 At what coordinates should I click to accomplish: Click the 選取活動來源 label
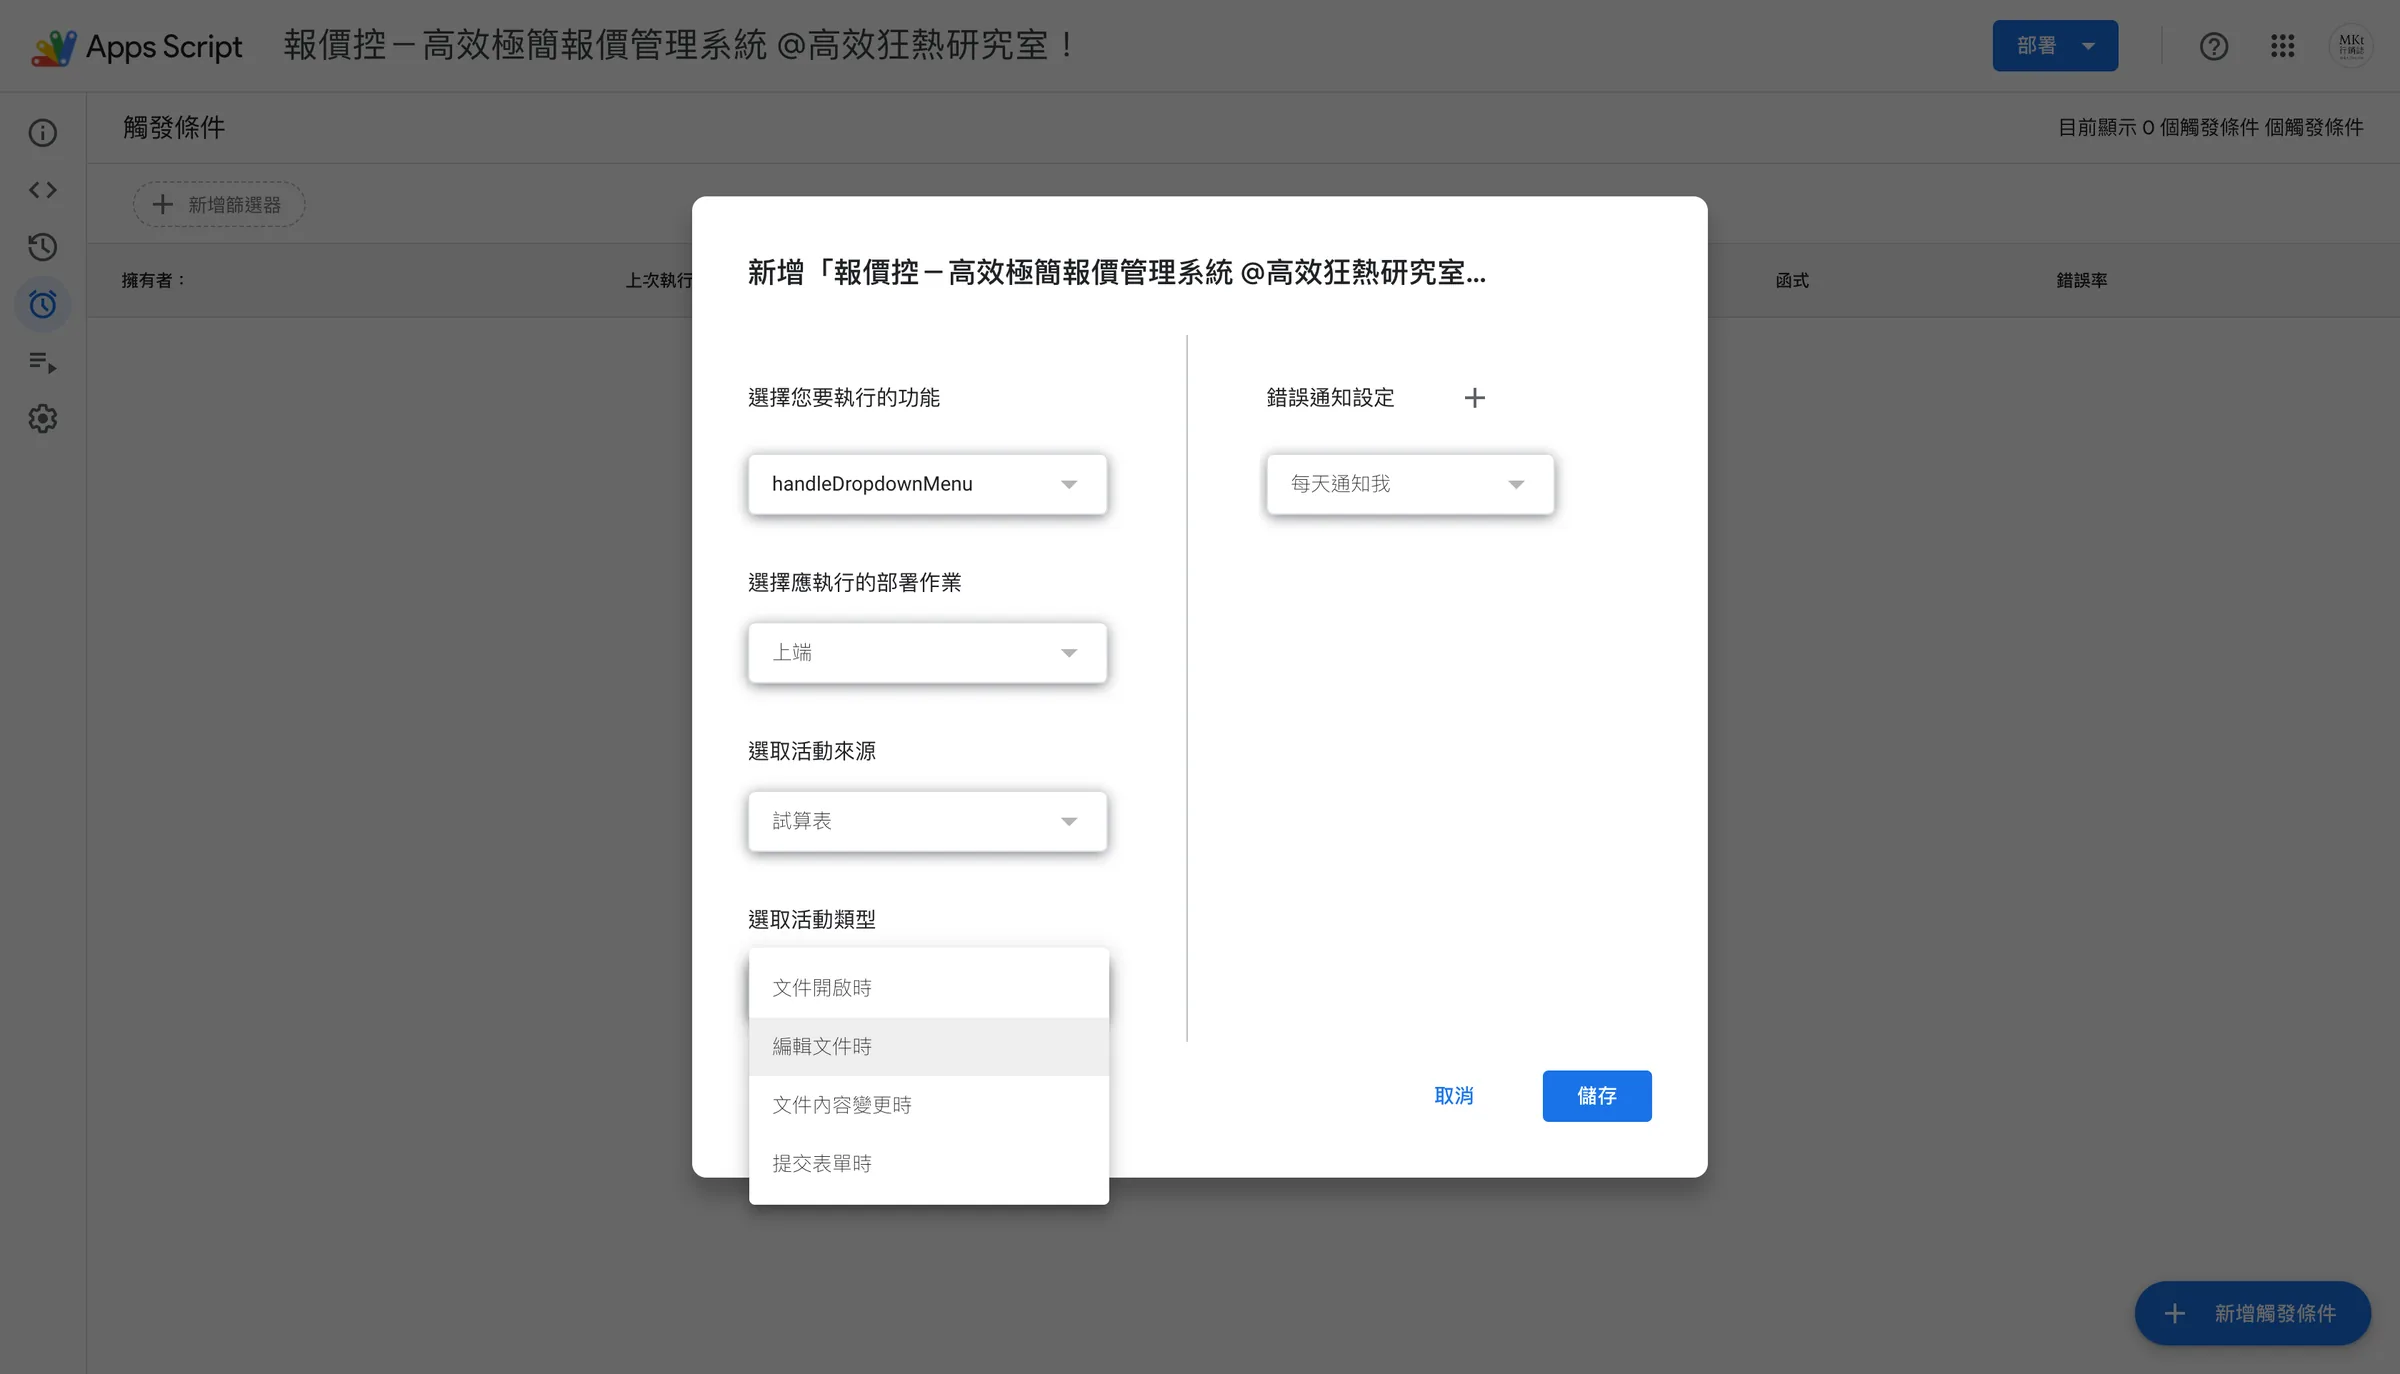812,751
